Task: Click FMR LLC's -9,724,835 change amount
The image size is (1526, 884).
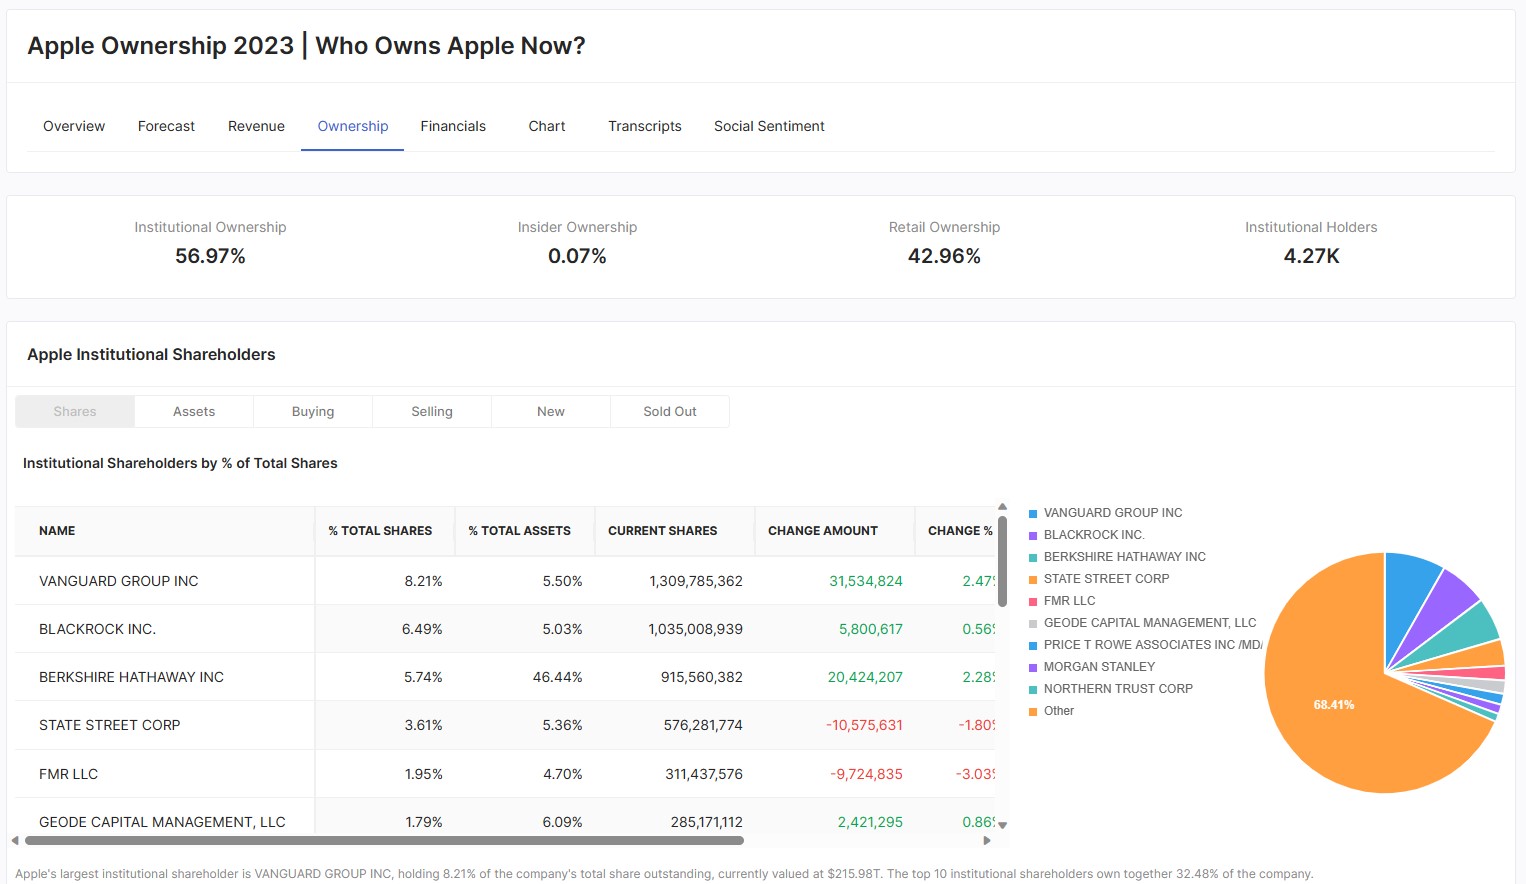Action: click(x=866, y=774)
